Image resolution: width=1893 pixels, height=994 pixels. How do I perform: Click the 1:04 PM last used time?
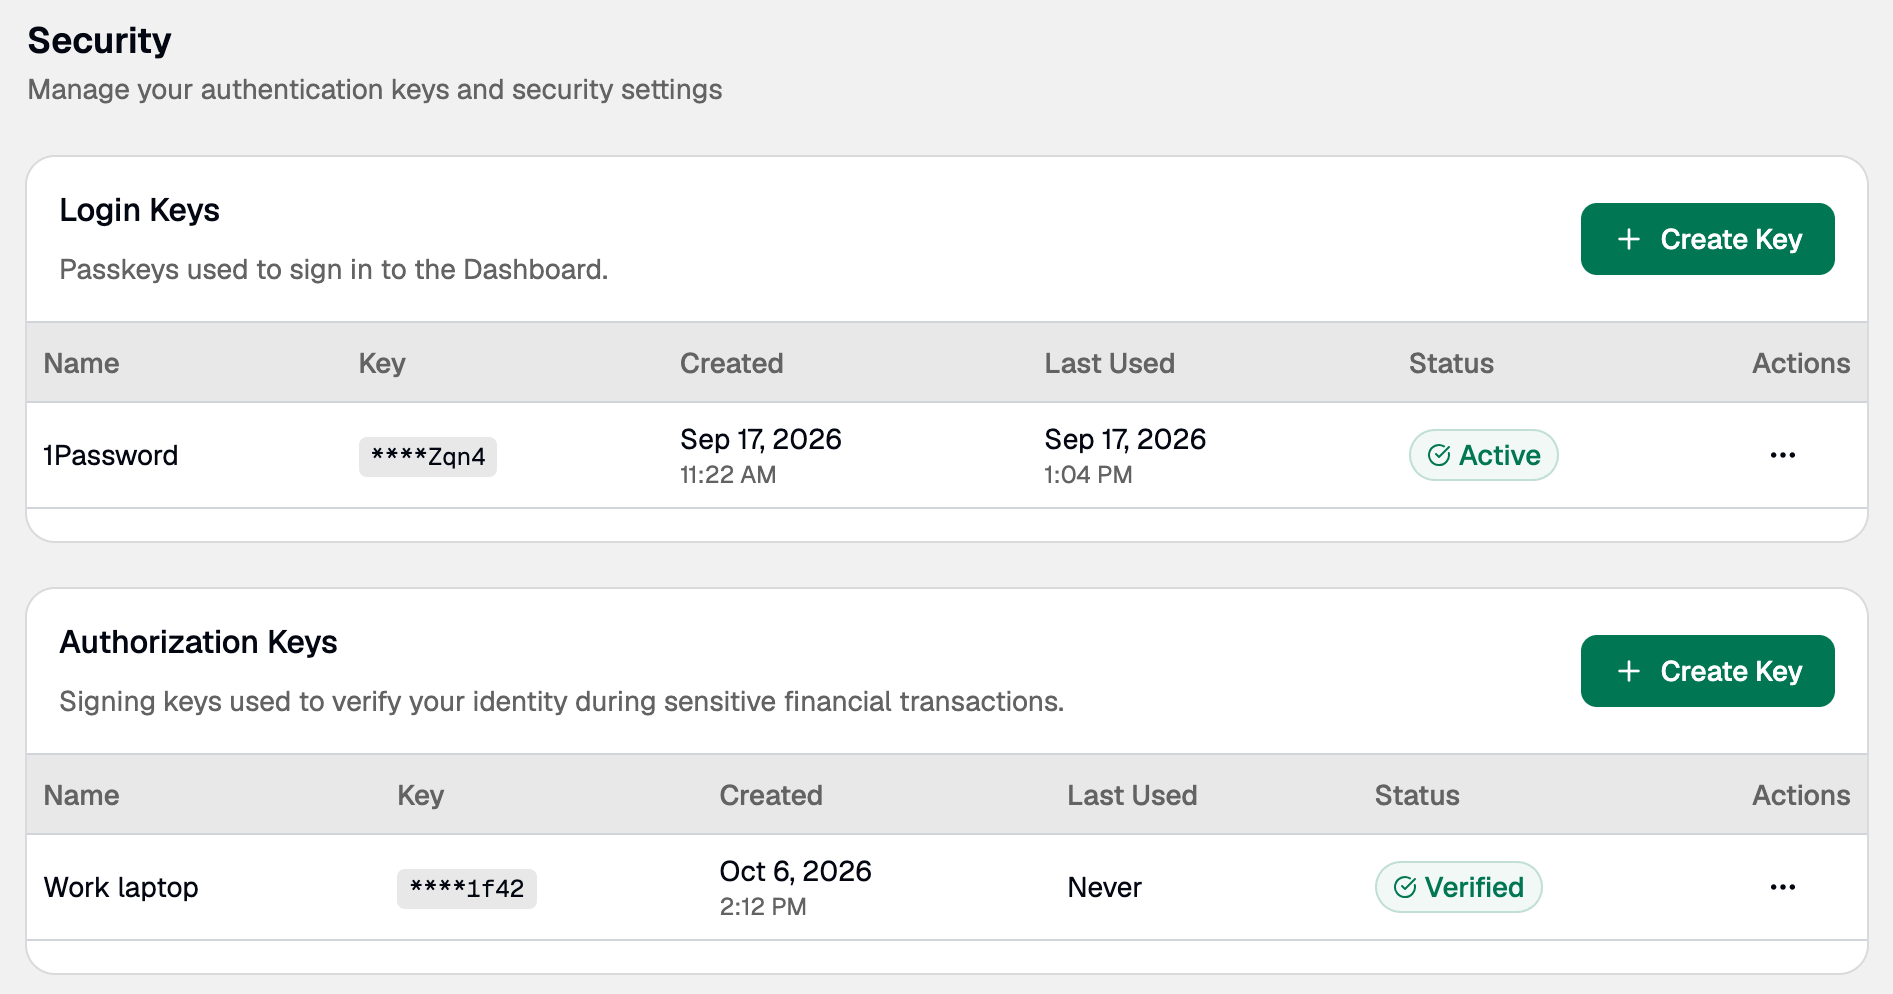coord(1088,475)
